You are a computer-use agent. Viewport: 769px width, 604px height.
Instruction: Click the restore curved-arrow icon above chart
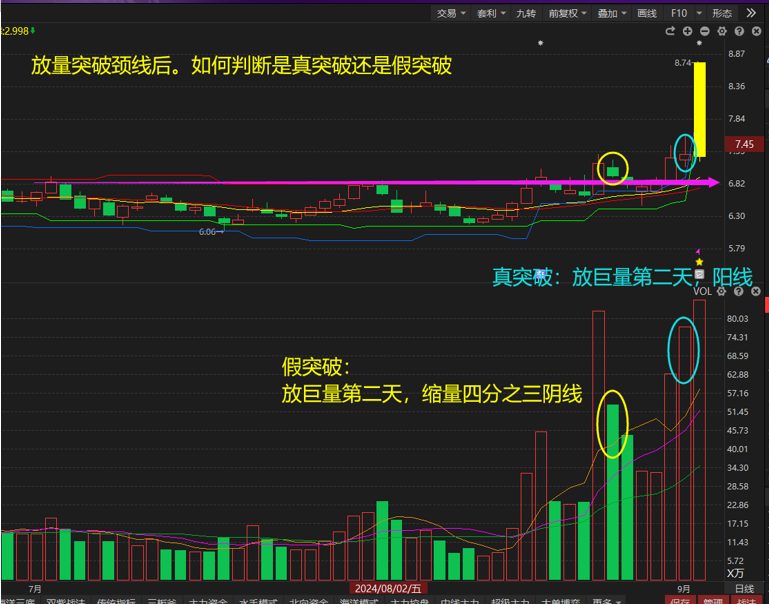tap(670, 31)
